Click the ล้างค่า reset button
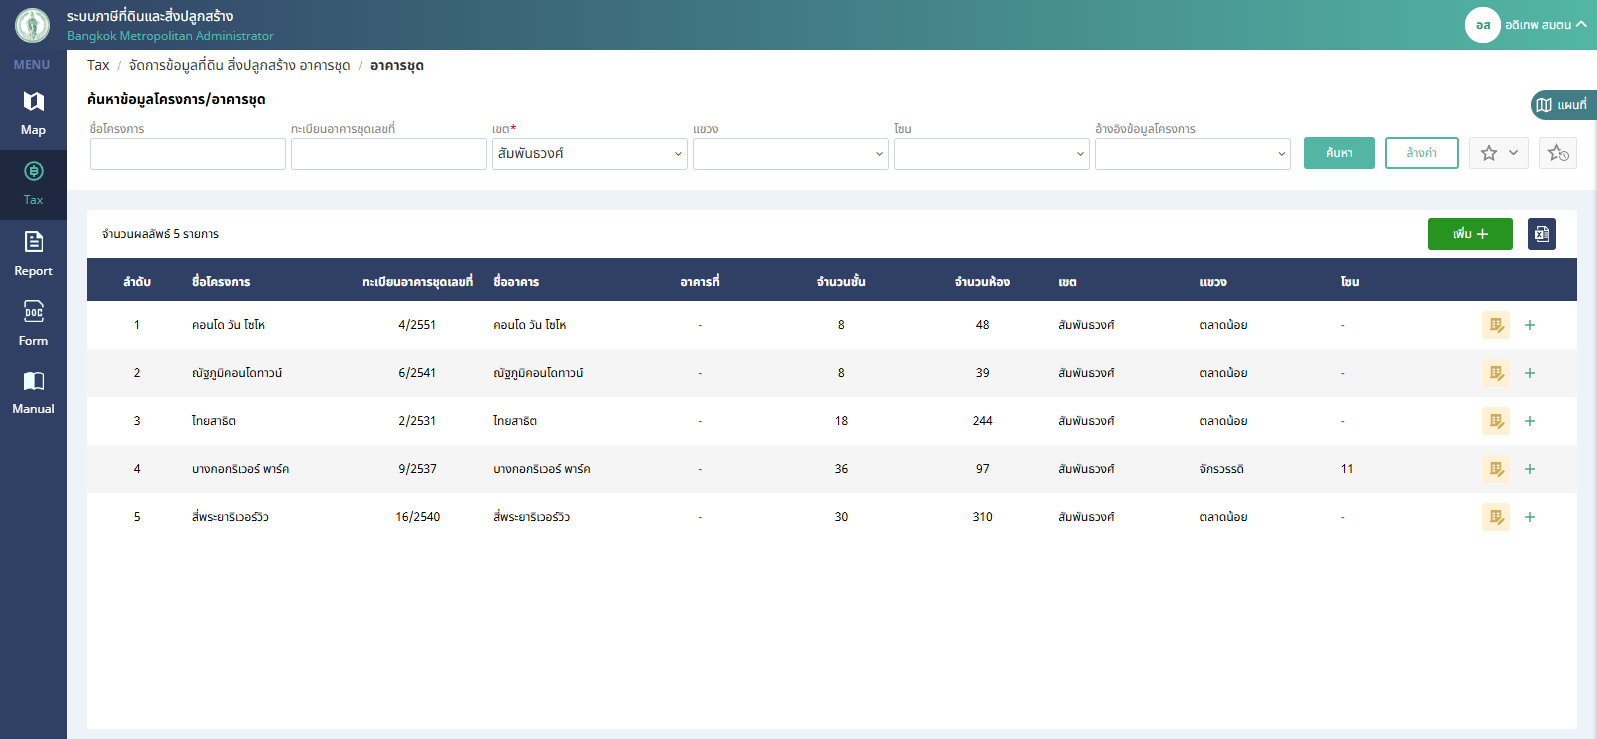This screenshot has height=739, width=1597. pos(1421,153)
